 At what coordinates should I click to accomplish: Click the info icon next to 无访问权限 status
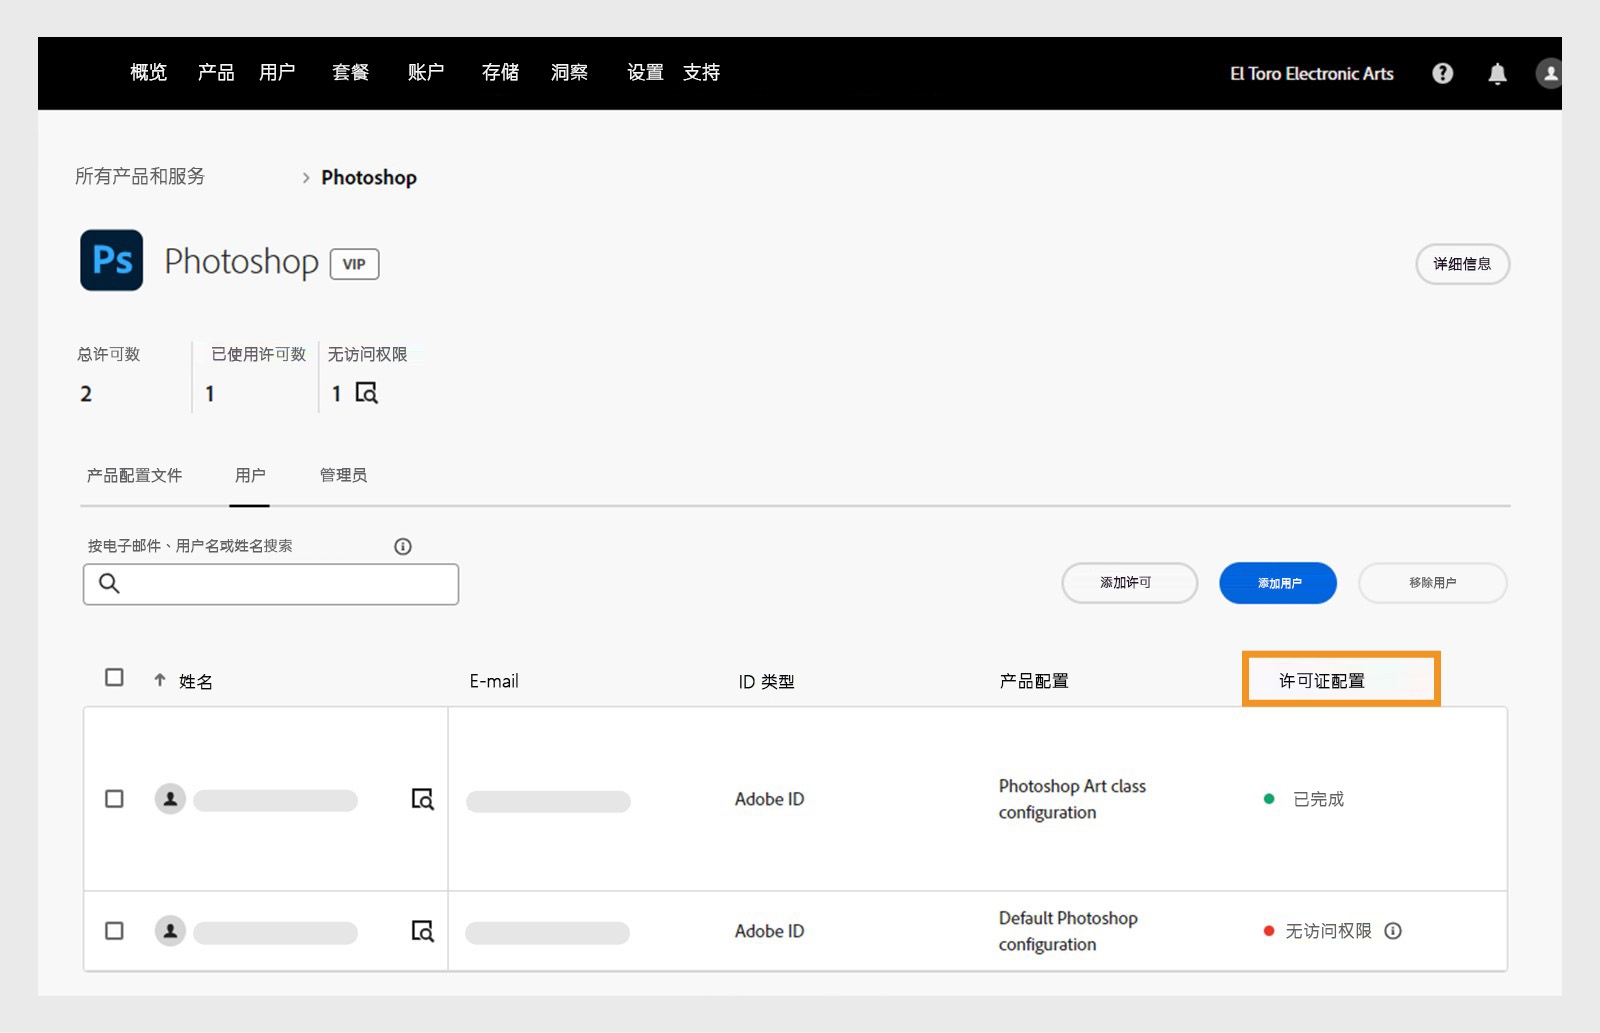coord(1393,931)
